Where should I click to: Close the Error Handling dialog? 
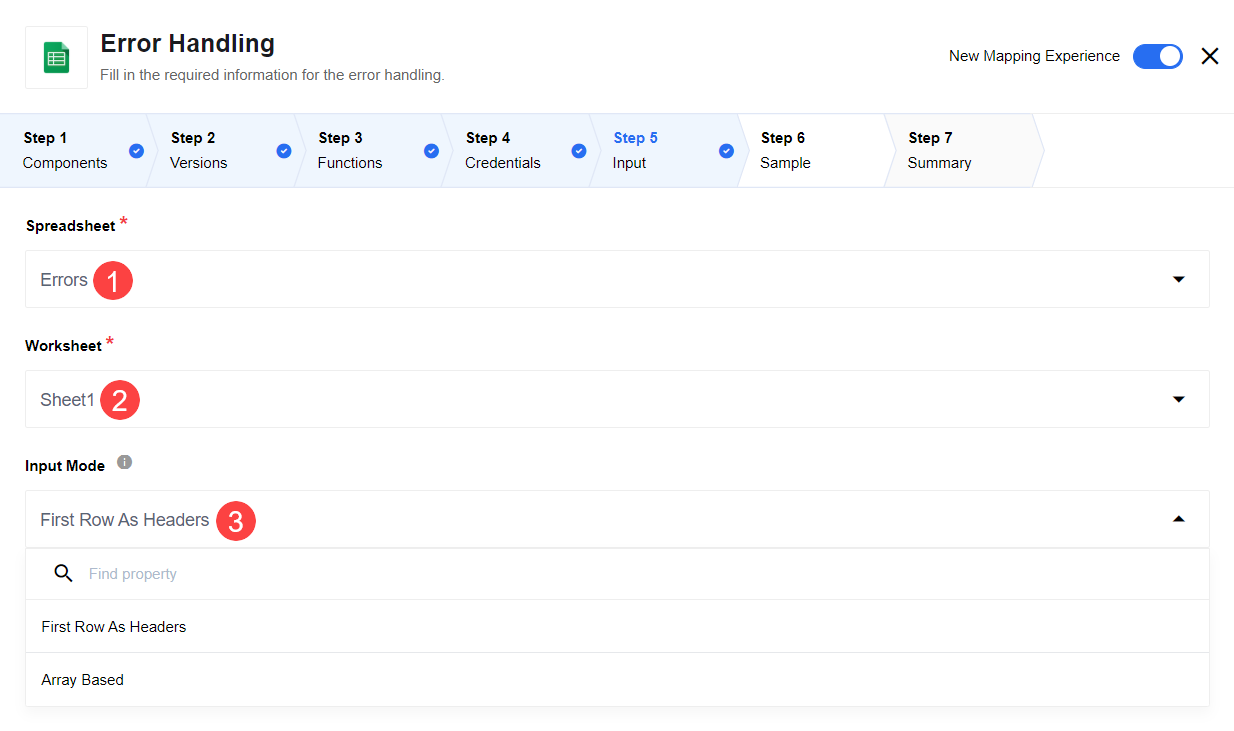click(1210, 56)
